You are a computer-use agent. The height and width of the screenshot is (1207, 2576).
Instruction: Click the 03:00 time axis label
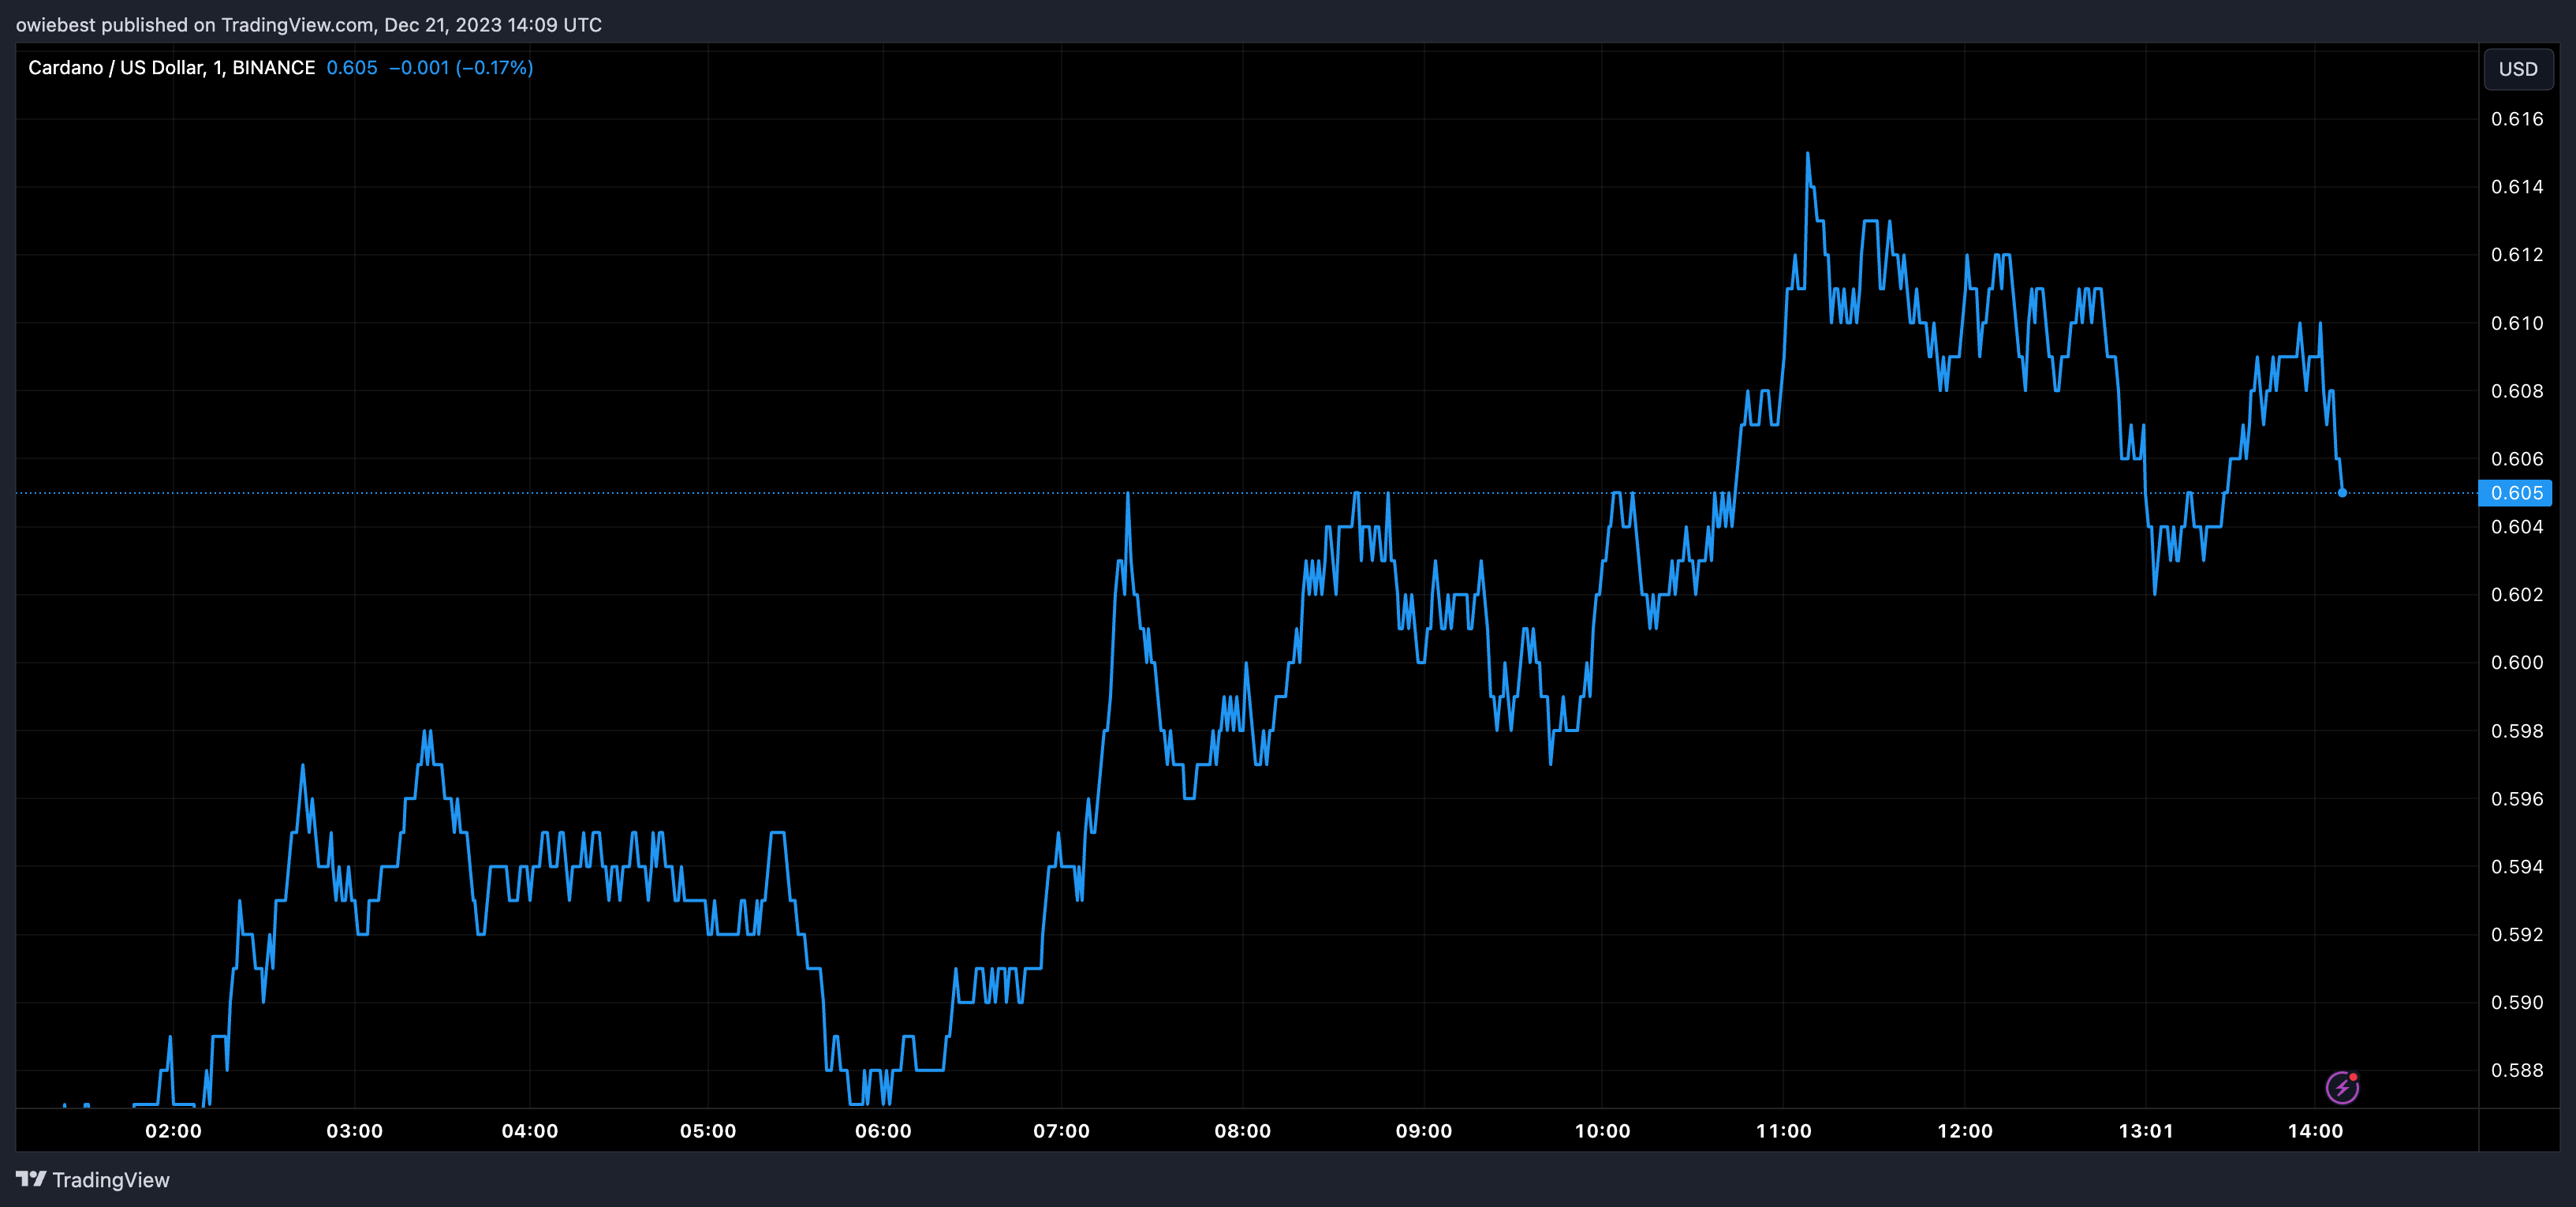[354, 1131]
